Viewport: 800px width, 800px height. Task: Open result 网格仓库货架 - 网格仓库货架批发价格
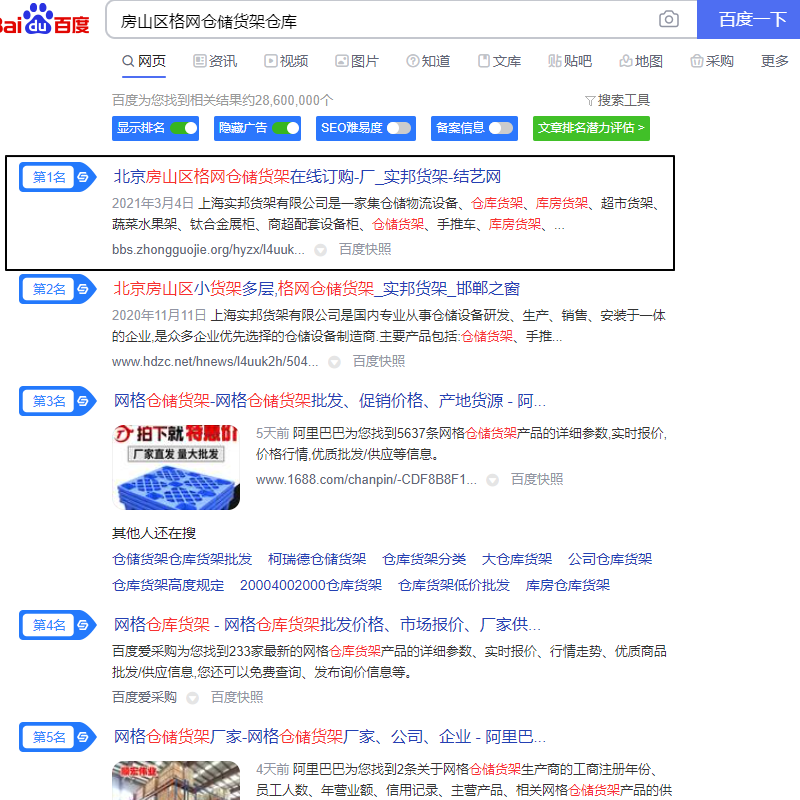coord(327,625)
